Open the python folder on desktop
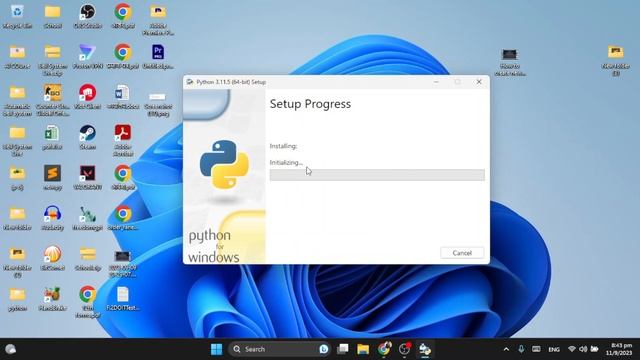 click(17, 299)
